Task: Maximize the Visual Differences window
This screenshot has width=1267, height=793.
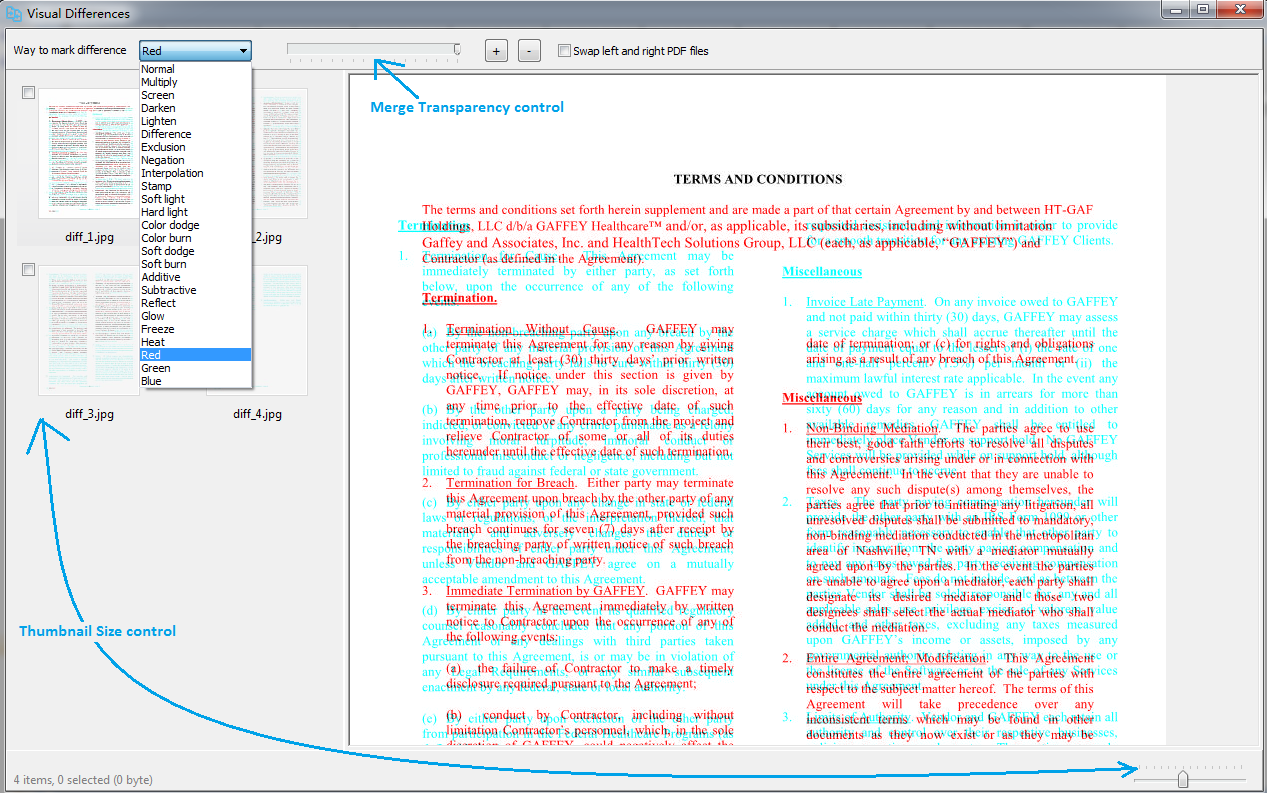Action: point(1202,9)
